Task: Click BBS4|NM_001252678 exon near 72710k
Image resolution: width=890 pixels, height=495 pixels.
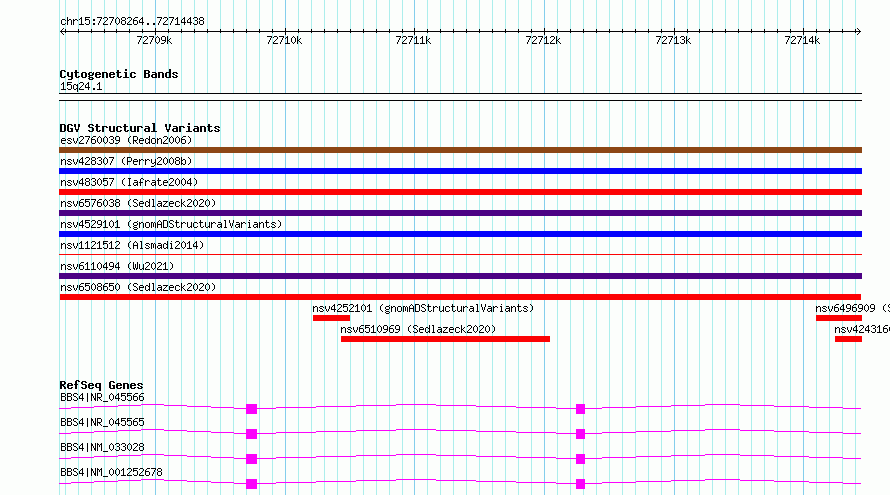Action: point(251,484)
